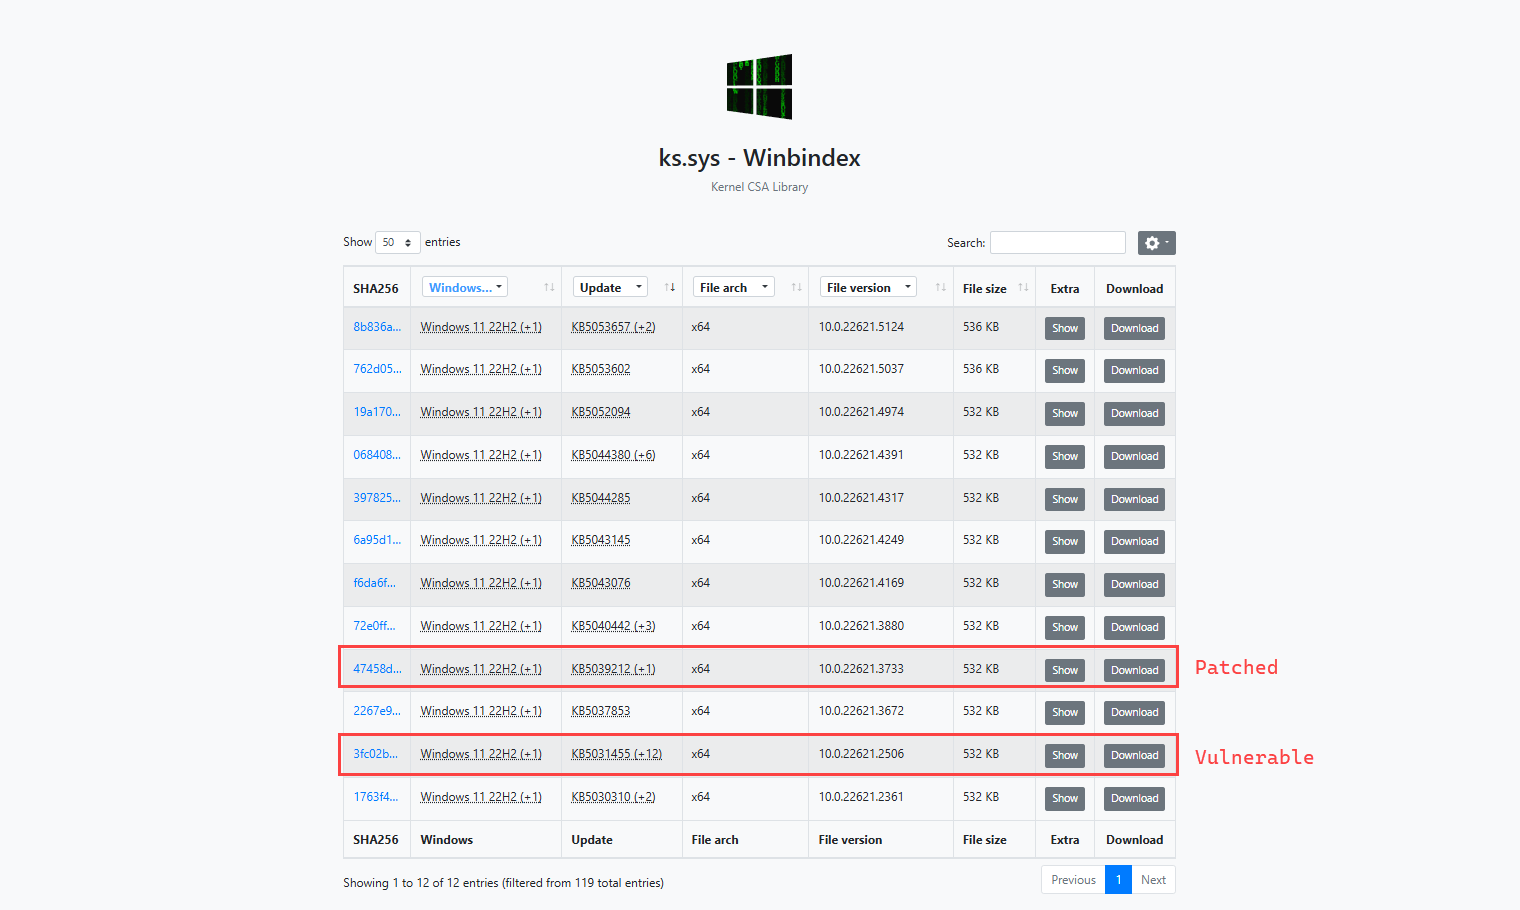The image size is (1520, 910).
Task: Open hash link 1763f4...
Action: (375, 797)
